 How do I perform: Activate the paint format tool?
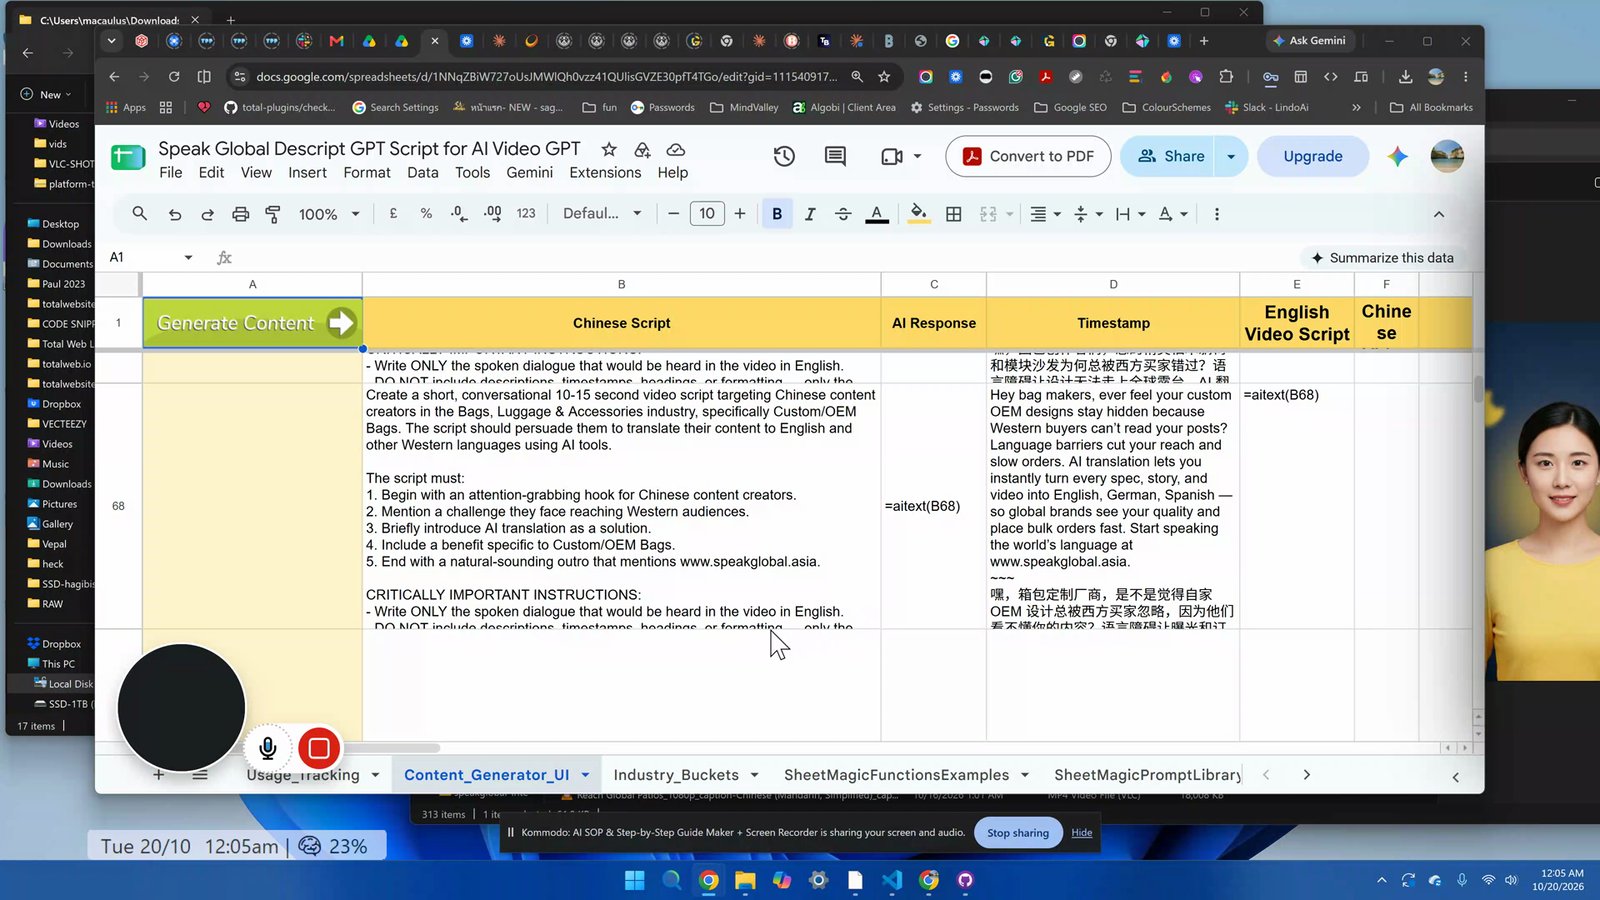[273, 214]
